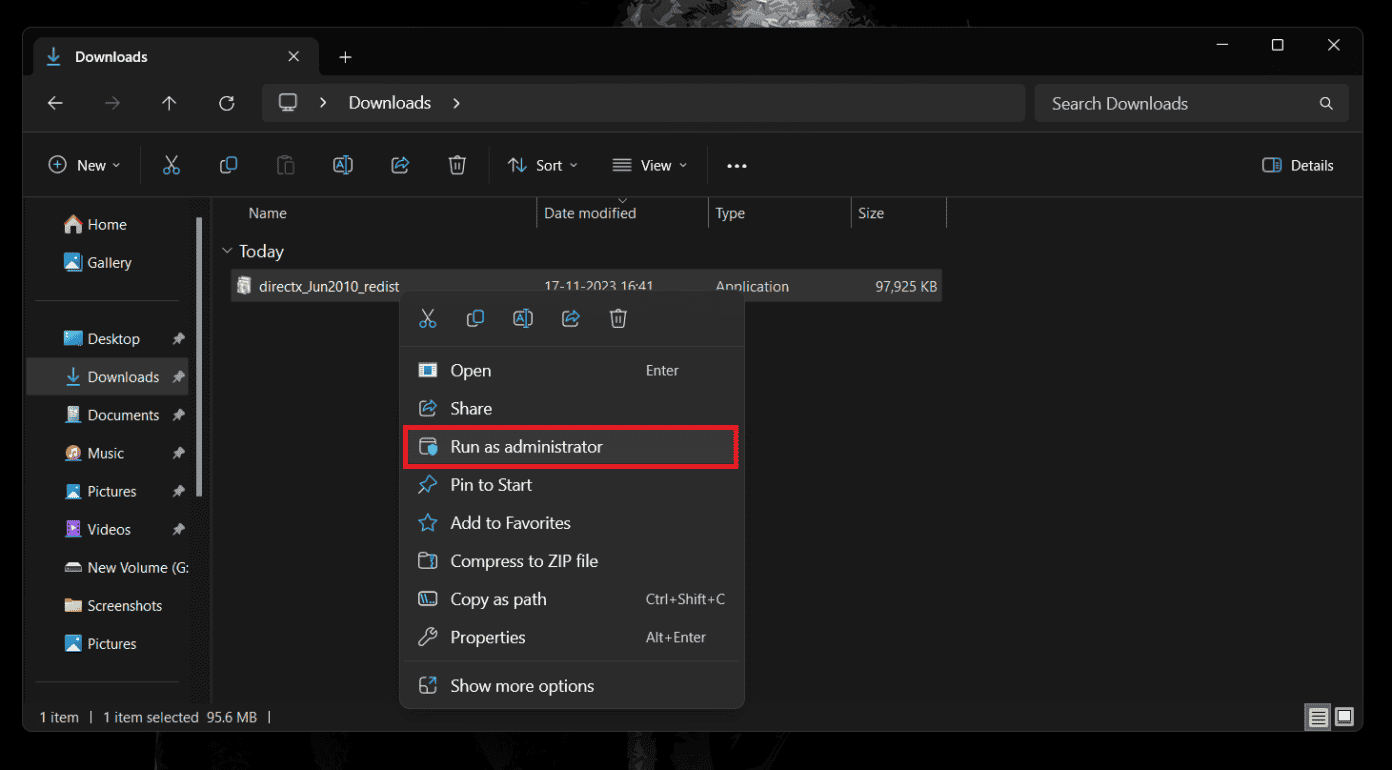Screen dimensions: 1392x770
Task: Click the Rename icon in the context menu
Action: click(x=522, y=318)
